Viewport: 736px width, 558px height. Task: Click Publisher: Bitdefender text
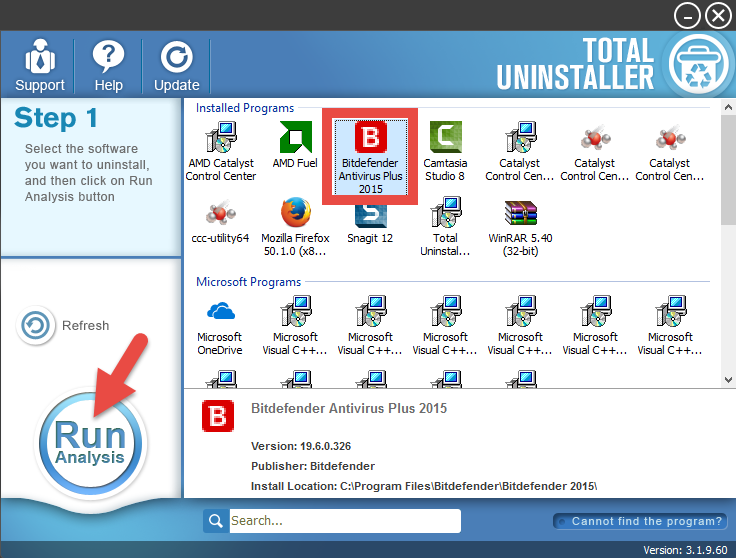313,466
